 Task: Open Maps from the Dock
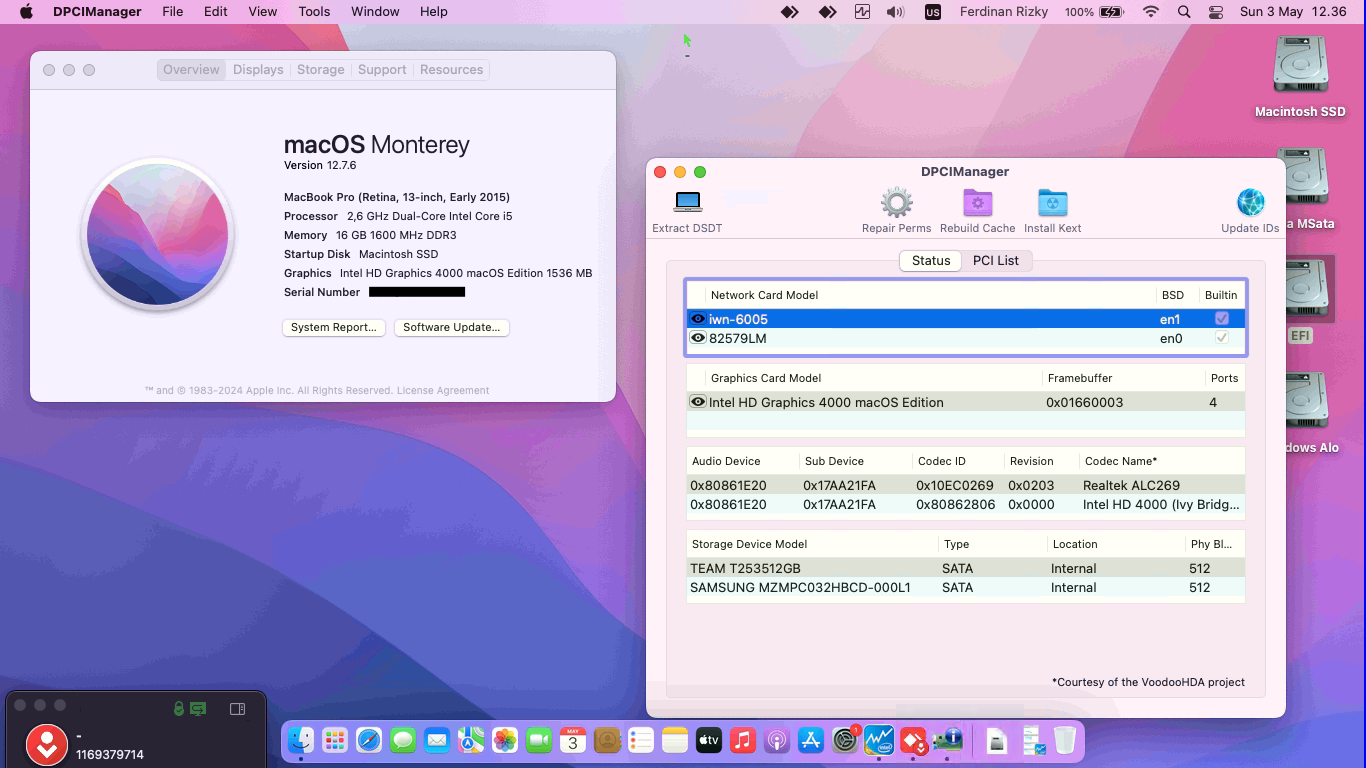pyautogui.click(x=471, y=740)
